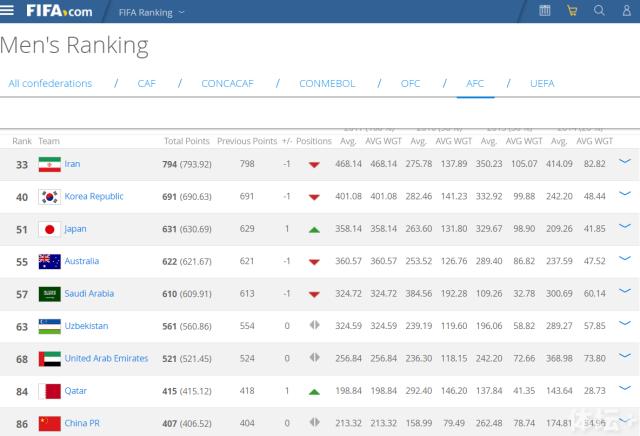Switch to the UEFA confederation tab
This screenshot has height=436, width=640.
click(541, 83)
